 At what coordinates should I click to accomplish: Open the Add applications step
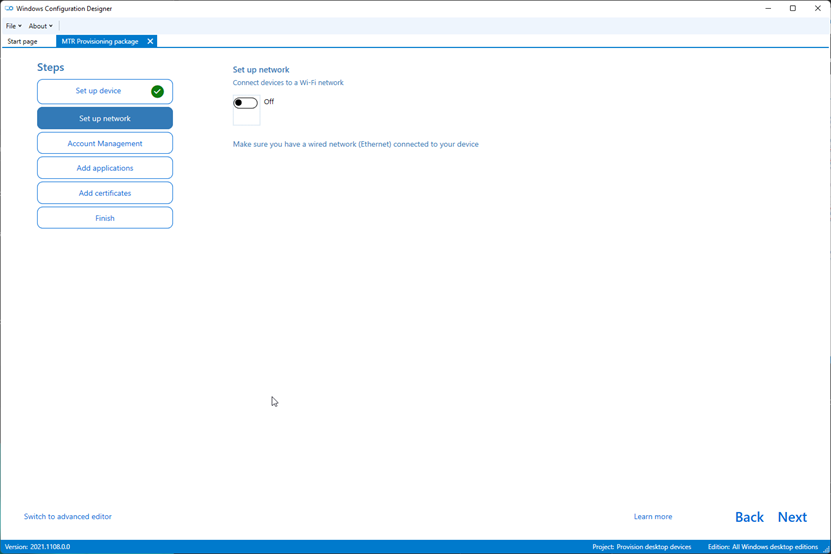click(105, 168)
